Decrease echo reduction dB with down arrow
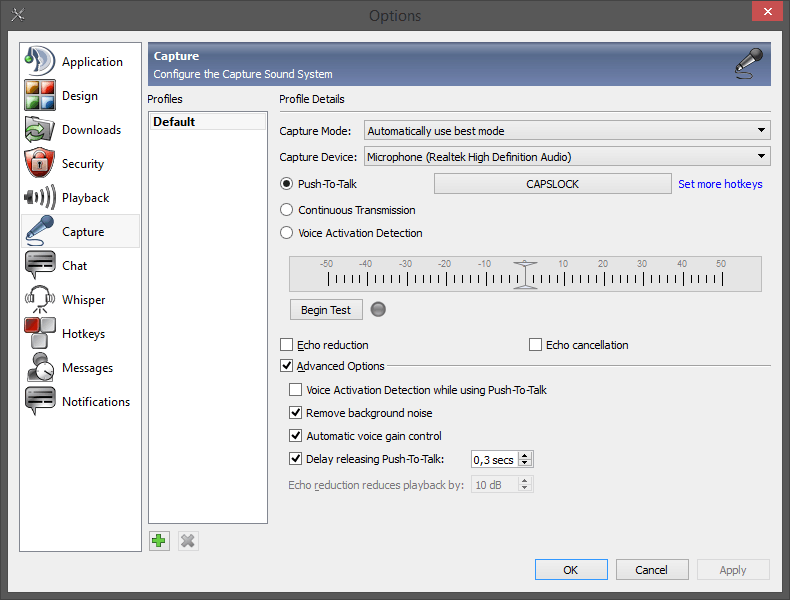790x600 pixels. pyautogui.click(x=525, y=488)
